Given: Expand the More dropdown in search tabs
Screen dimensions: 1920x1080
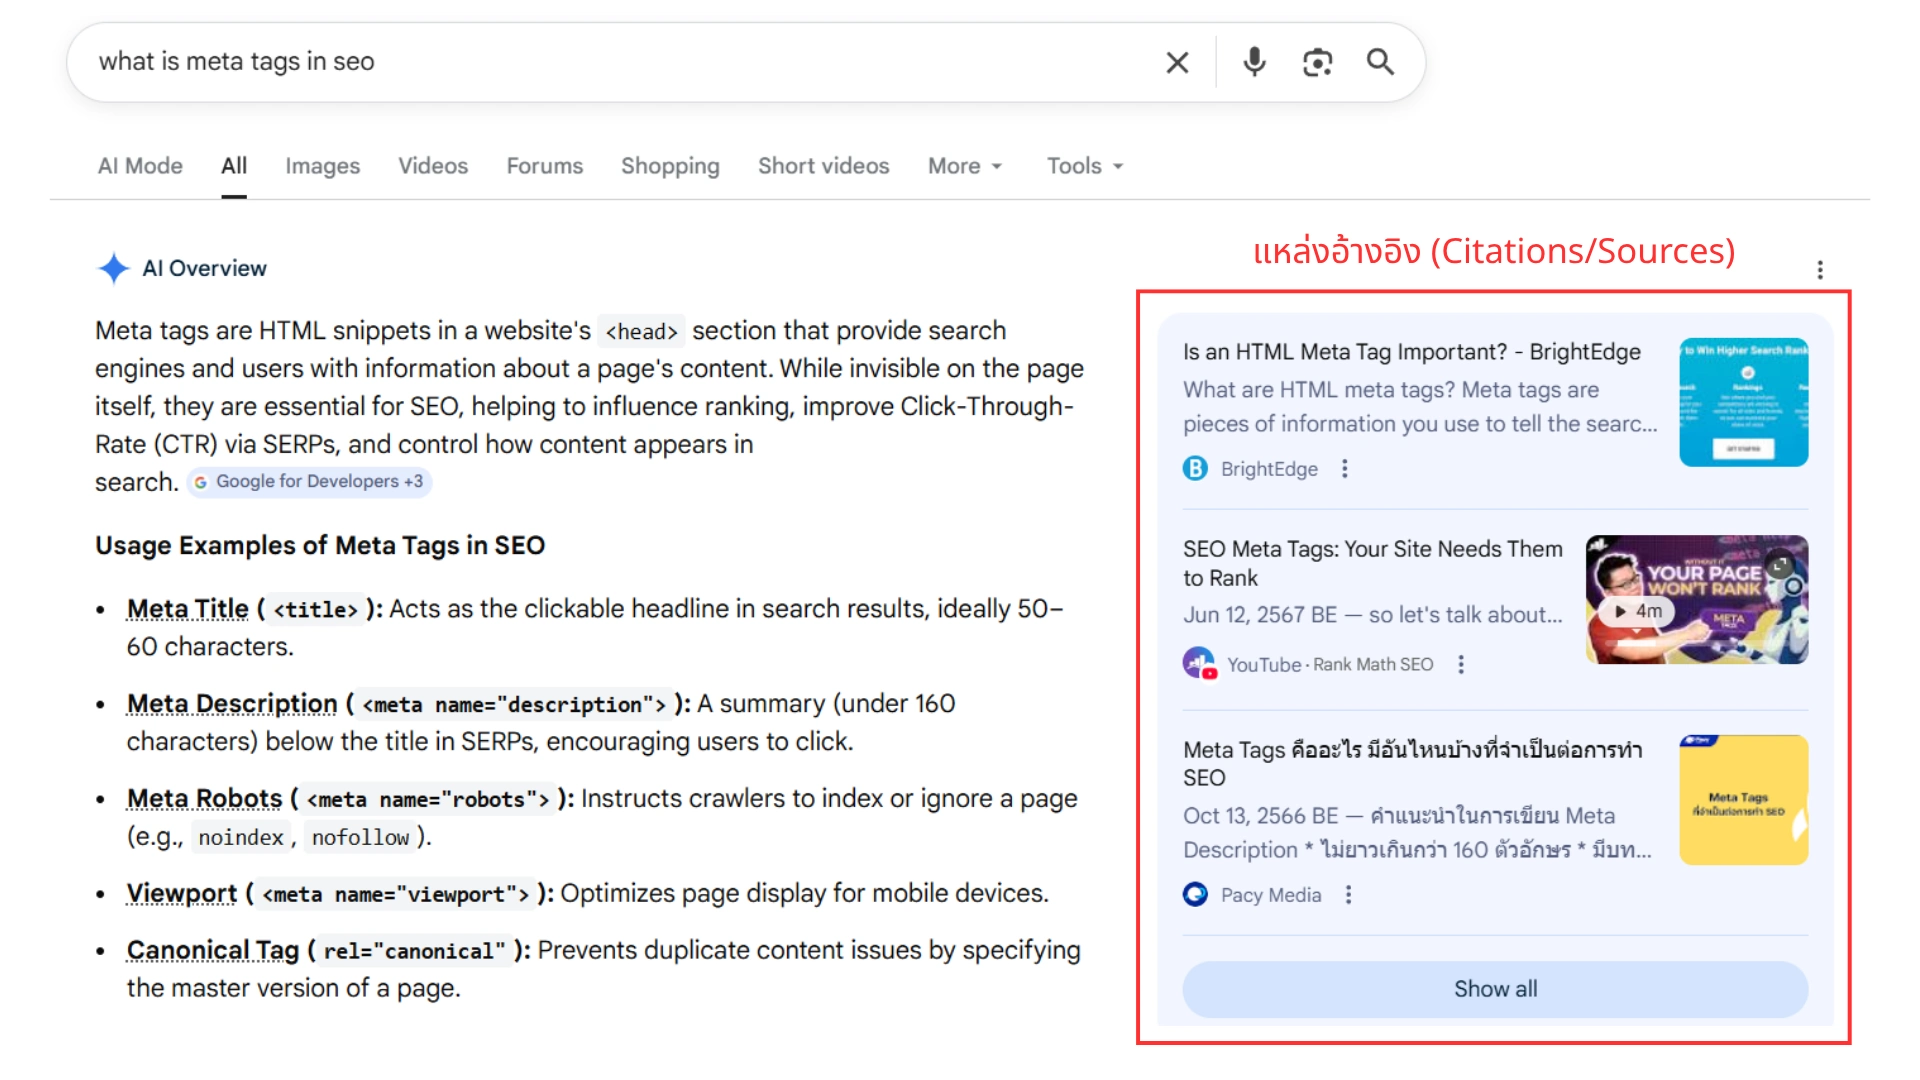Looking at the screenshot, I should click(965, 166).
